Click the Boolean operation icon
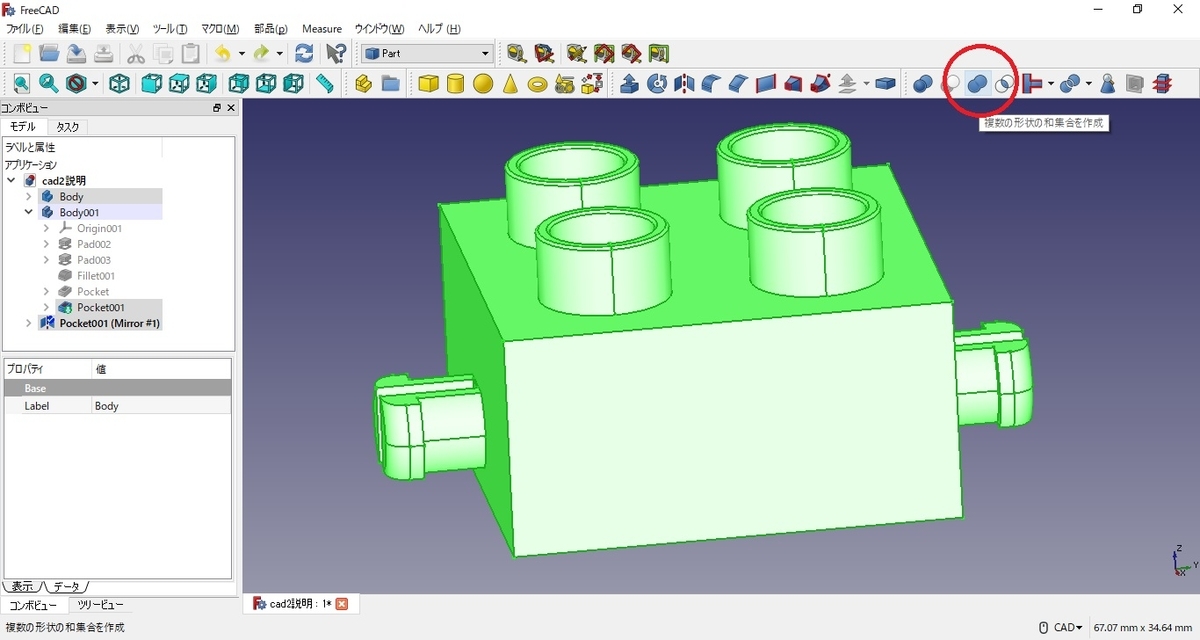The image size is (1200, 640). click(x=923, y=84)
